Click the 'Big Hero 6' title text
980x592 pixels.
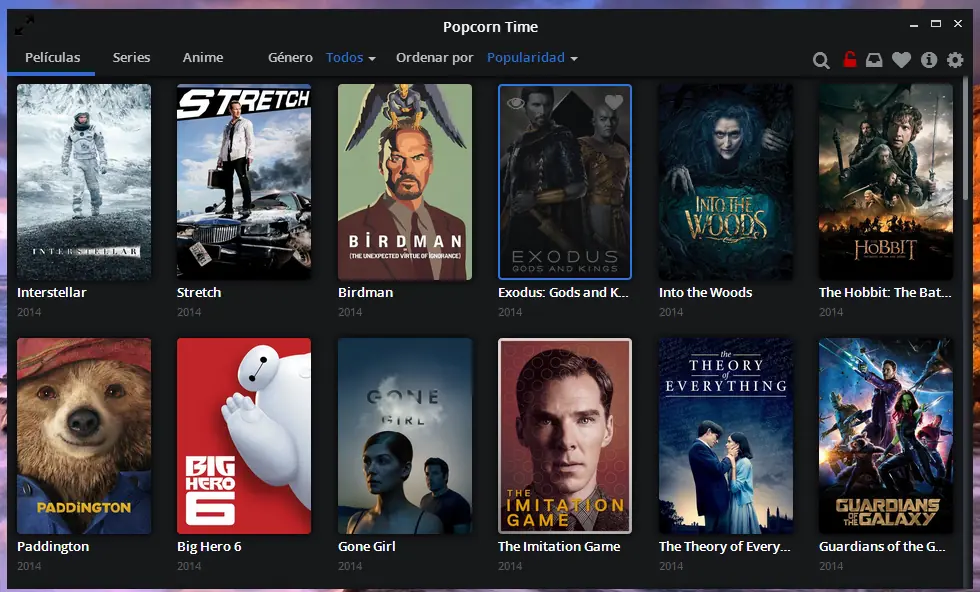tap(209, 546)
